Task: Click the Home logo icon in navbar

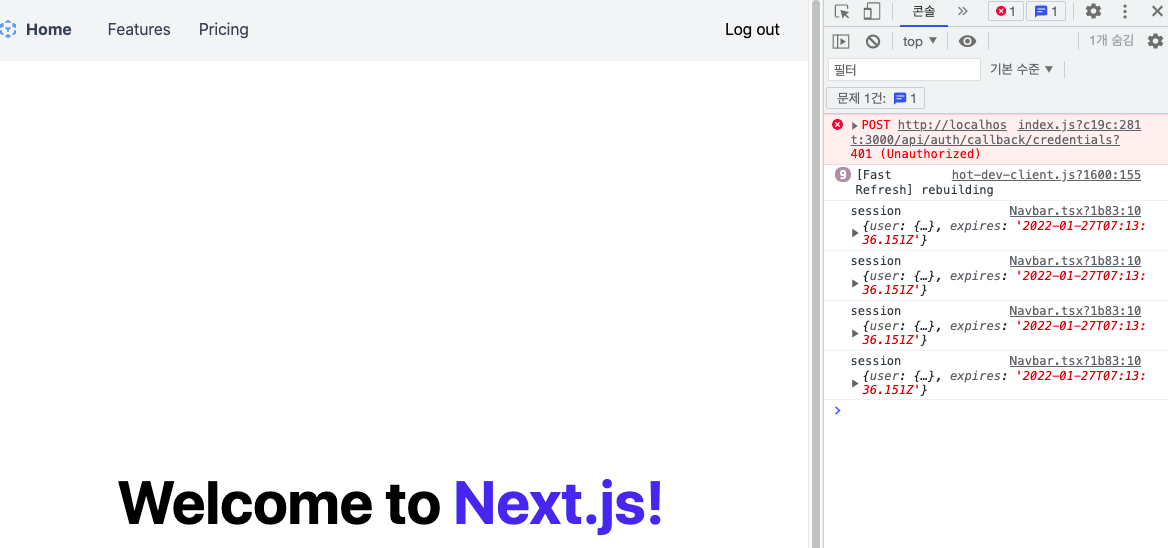Action: coord(7,30)
